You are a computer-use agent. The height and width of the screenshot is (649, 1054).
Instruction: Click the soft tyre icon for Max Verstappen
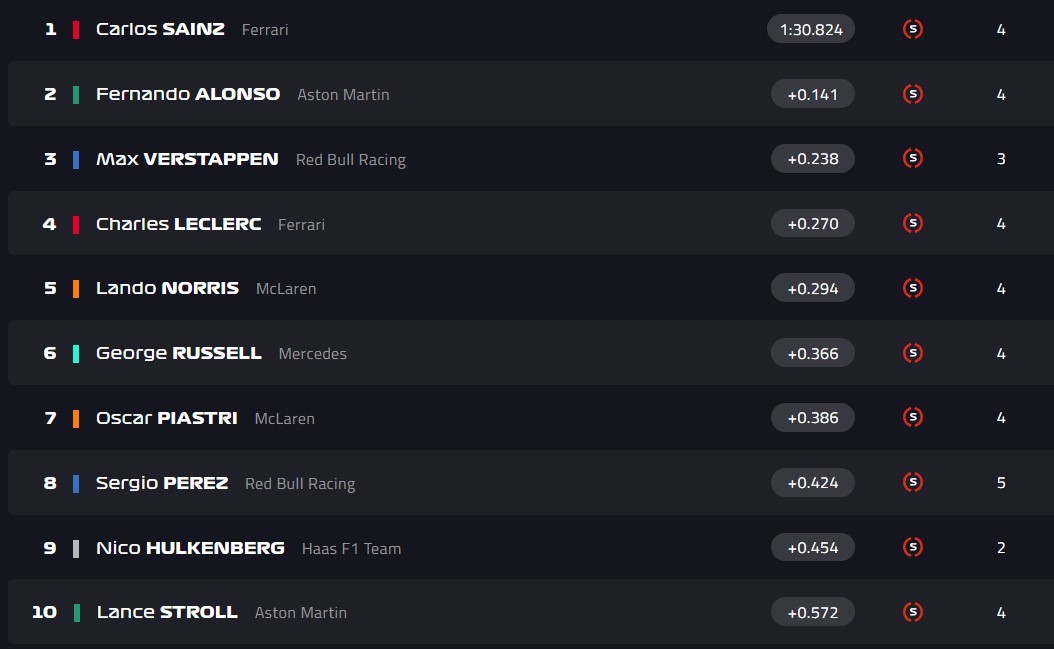click(912, 158)
